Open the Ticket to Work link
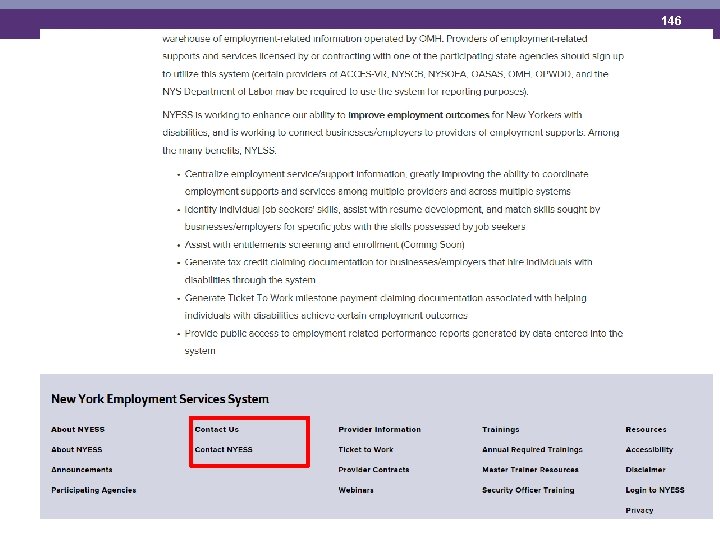Image resolution: width=720 pixels, height=540 pixels. click(366, 450)
